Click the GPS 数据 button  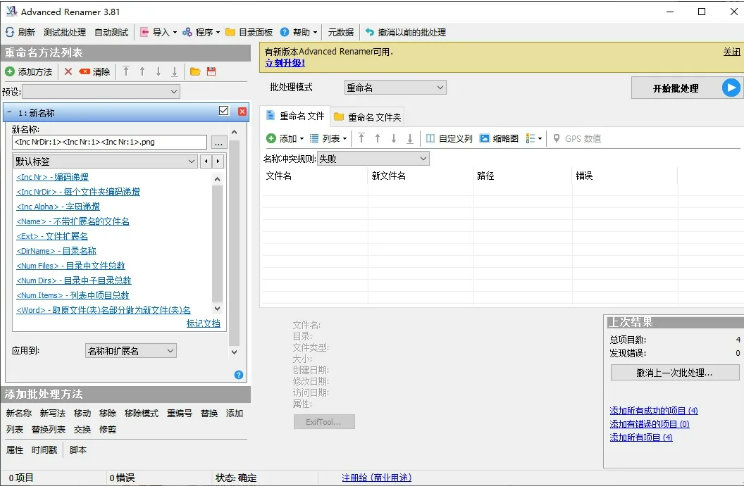coord(577,139)
